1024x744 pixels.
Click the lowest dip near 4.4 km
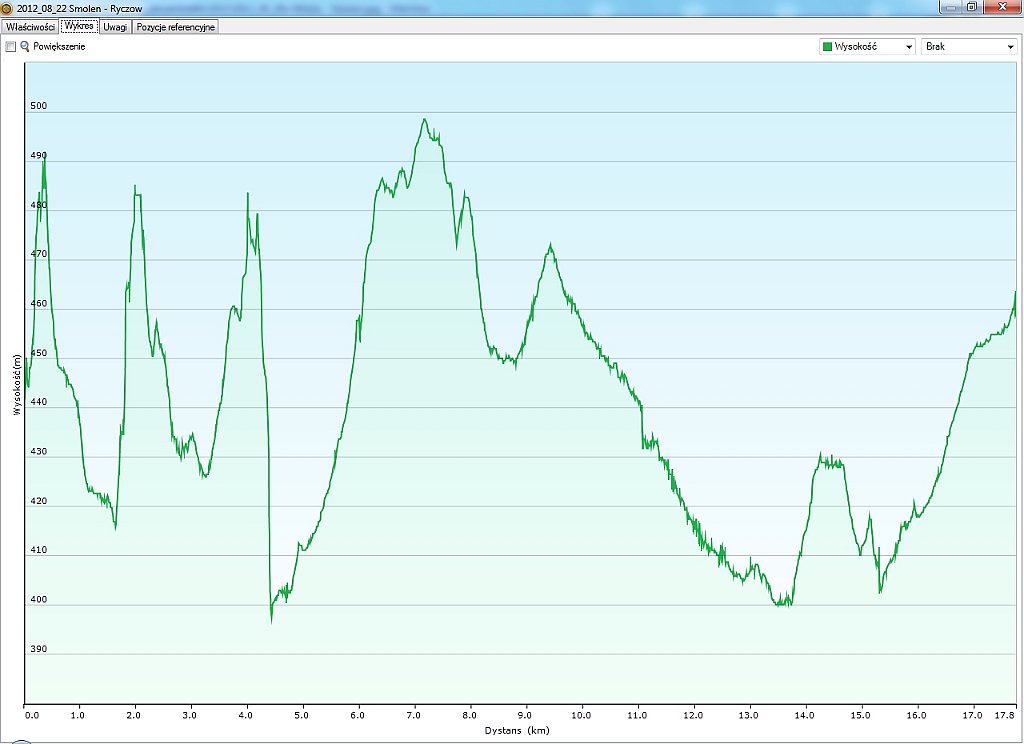(x=271, y=622)
